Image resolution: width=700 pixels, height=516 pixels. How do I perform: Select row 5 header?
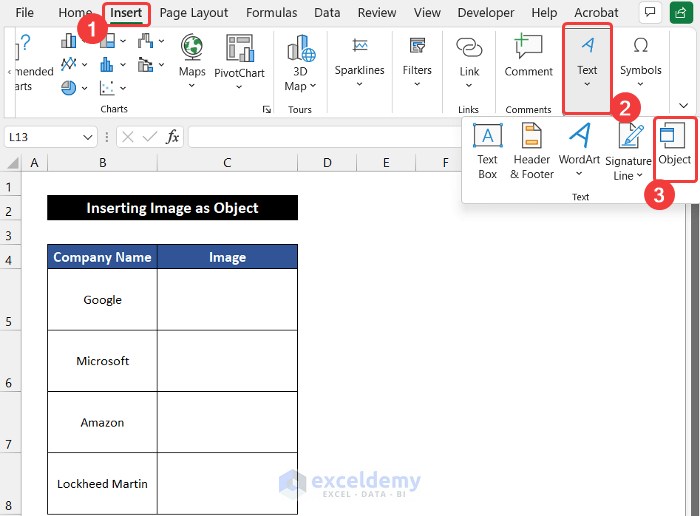coord(9,300)
